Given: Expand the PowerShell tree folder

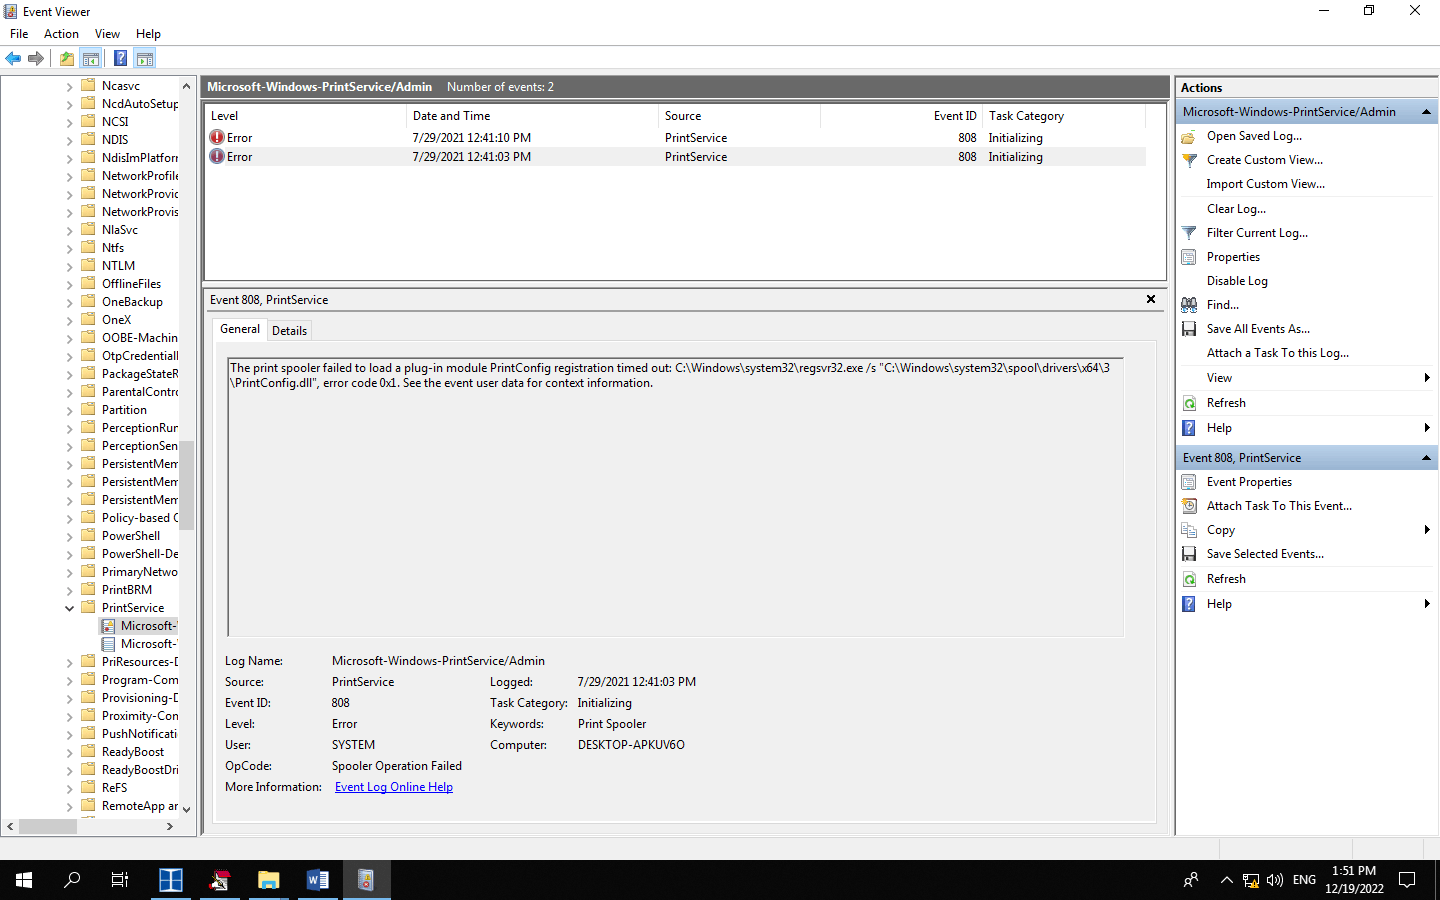Looking at the screenshot, I should 69,536.
